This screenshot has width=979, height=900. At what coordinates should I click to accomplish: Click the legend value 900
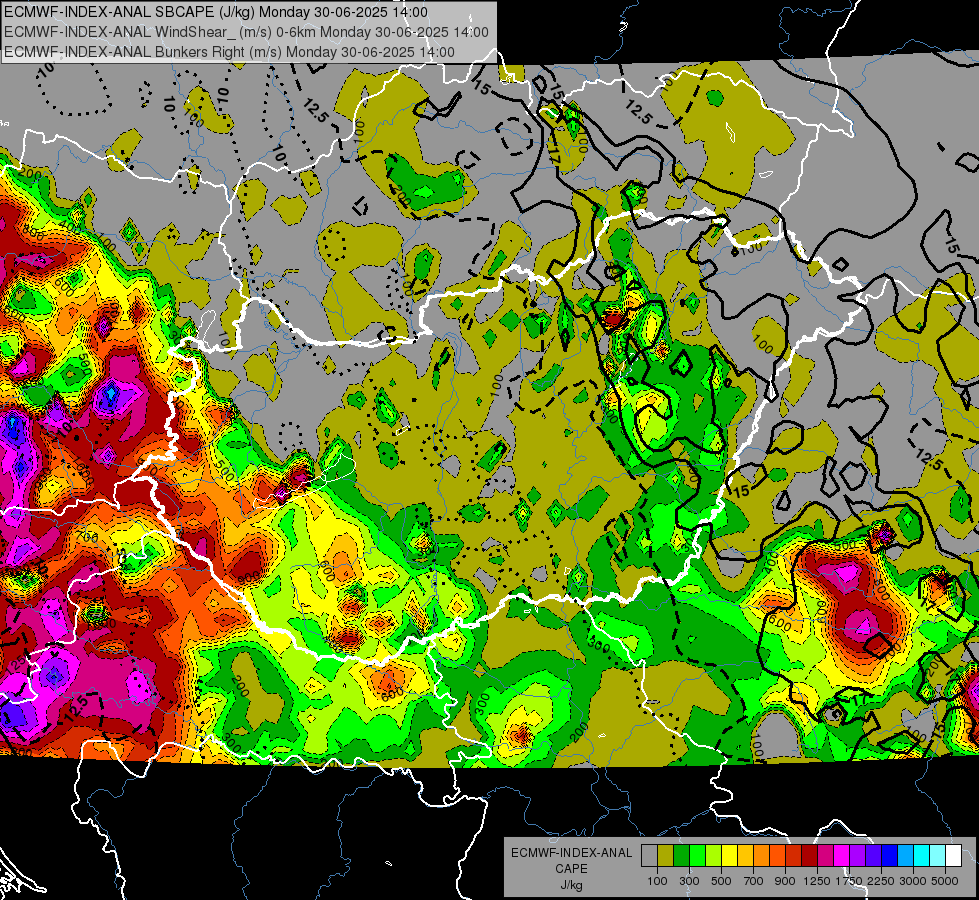coord(785,881)
